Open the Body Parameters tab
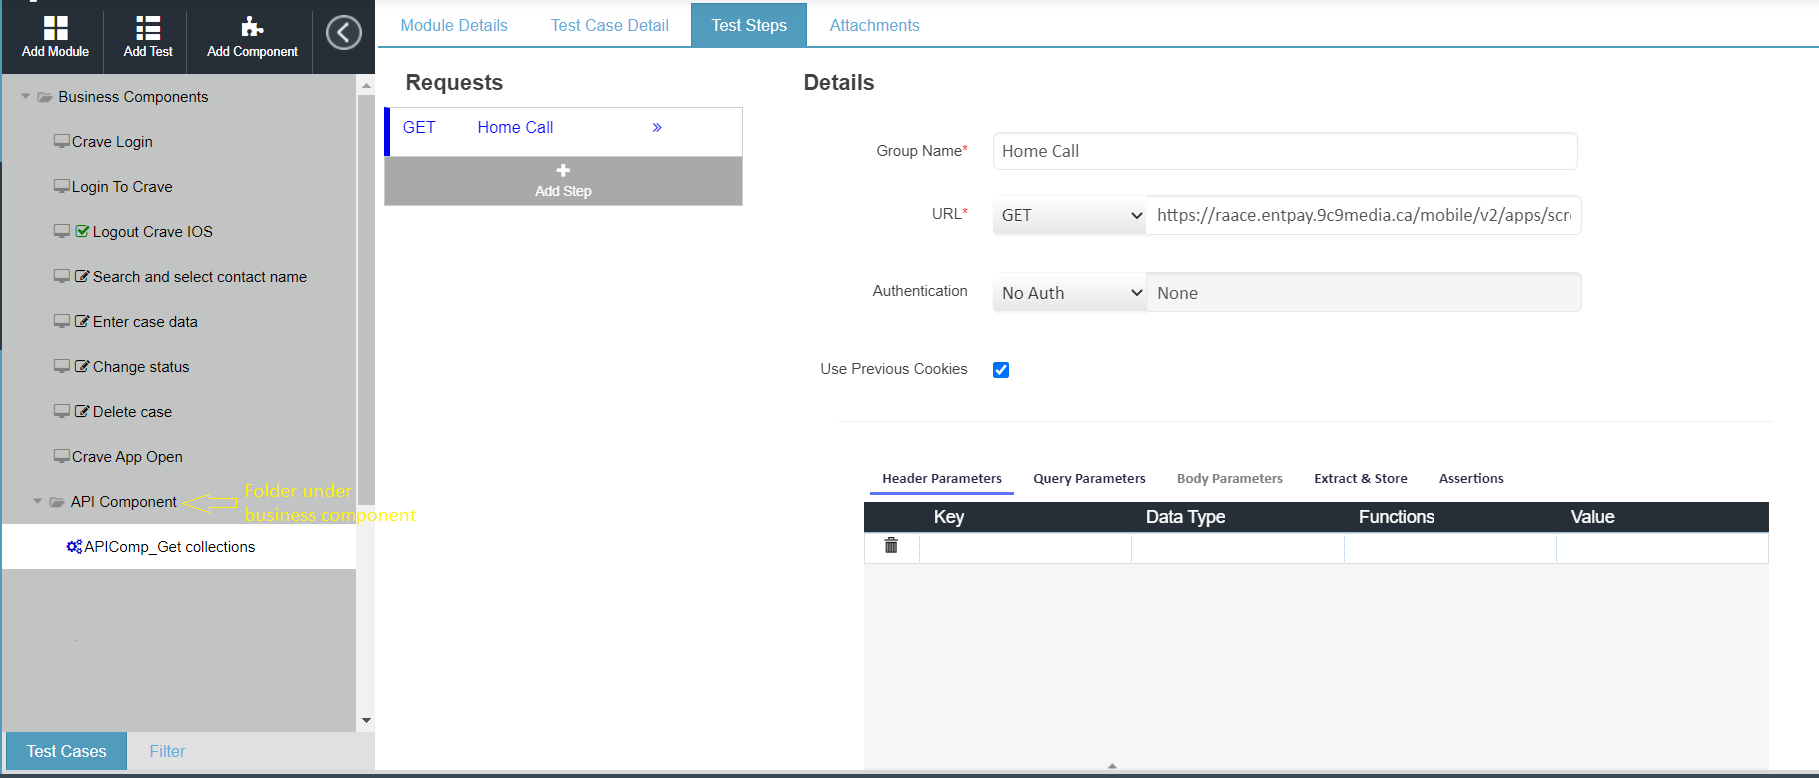1819x778 pixels. [x=1230, y=479]
